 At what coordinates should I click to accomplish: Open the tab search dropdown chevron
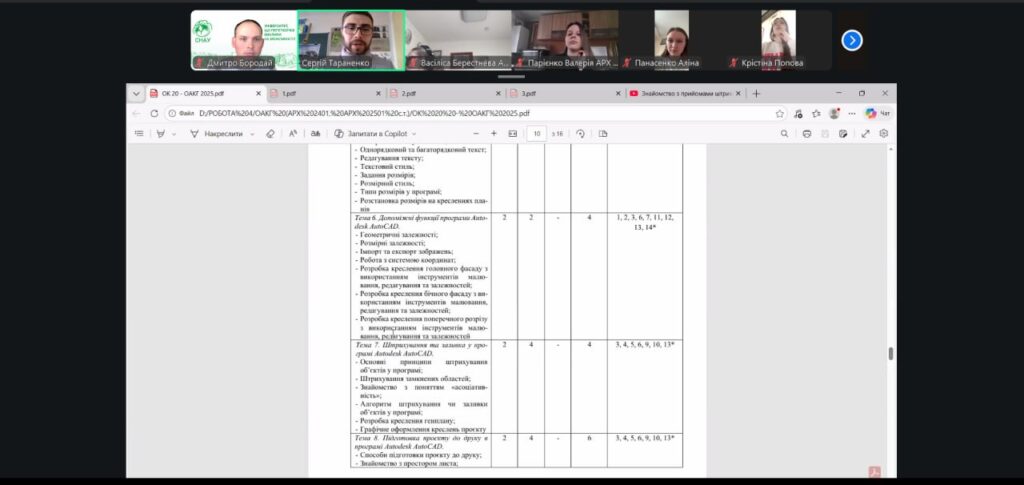pos(138,93)
